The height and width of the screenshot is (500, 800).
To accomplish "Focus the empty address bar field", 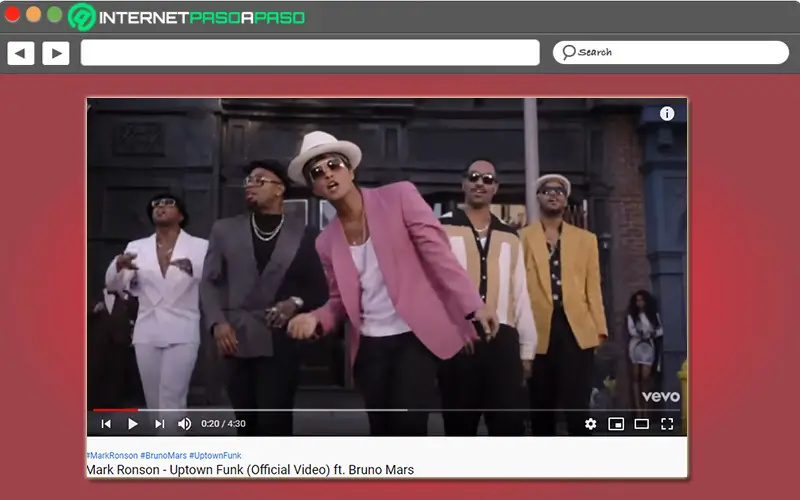I will point(310,53).
